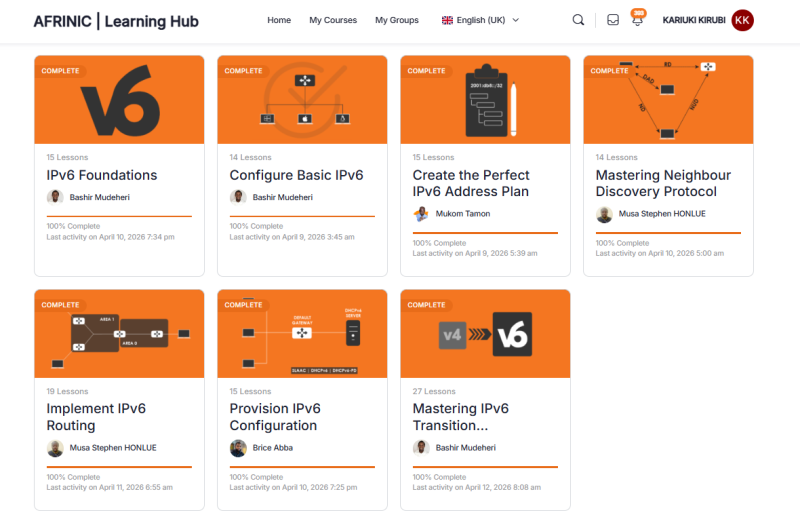Expand the English (UK) language dropdown
The width and height of the screenshot is (800, 519).
click(x=516, y=20)
